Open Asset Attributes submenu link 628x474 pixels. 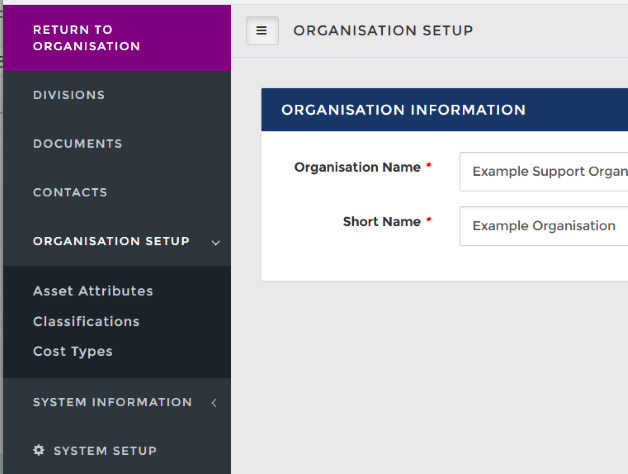[x=93, y=291]
